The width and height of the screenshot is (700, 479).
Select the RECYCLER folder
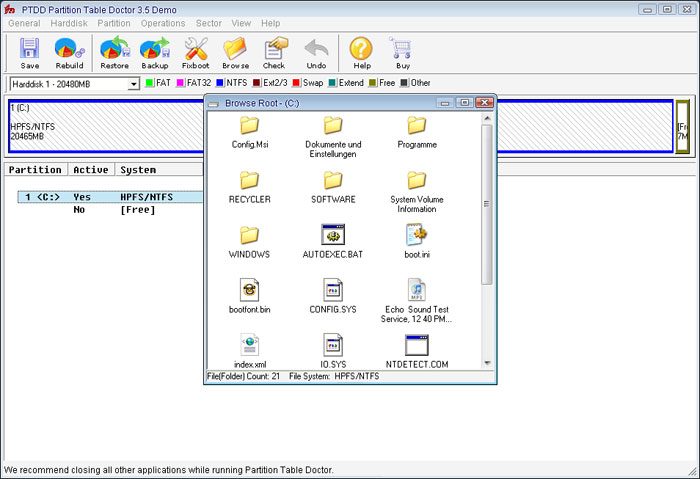250,187
